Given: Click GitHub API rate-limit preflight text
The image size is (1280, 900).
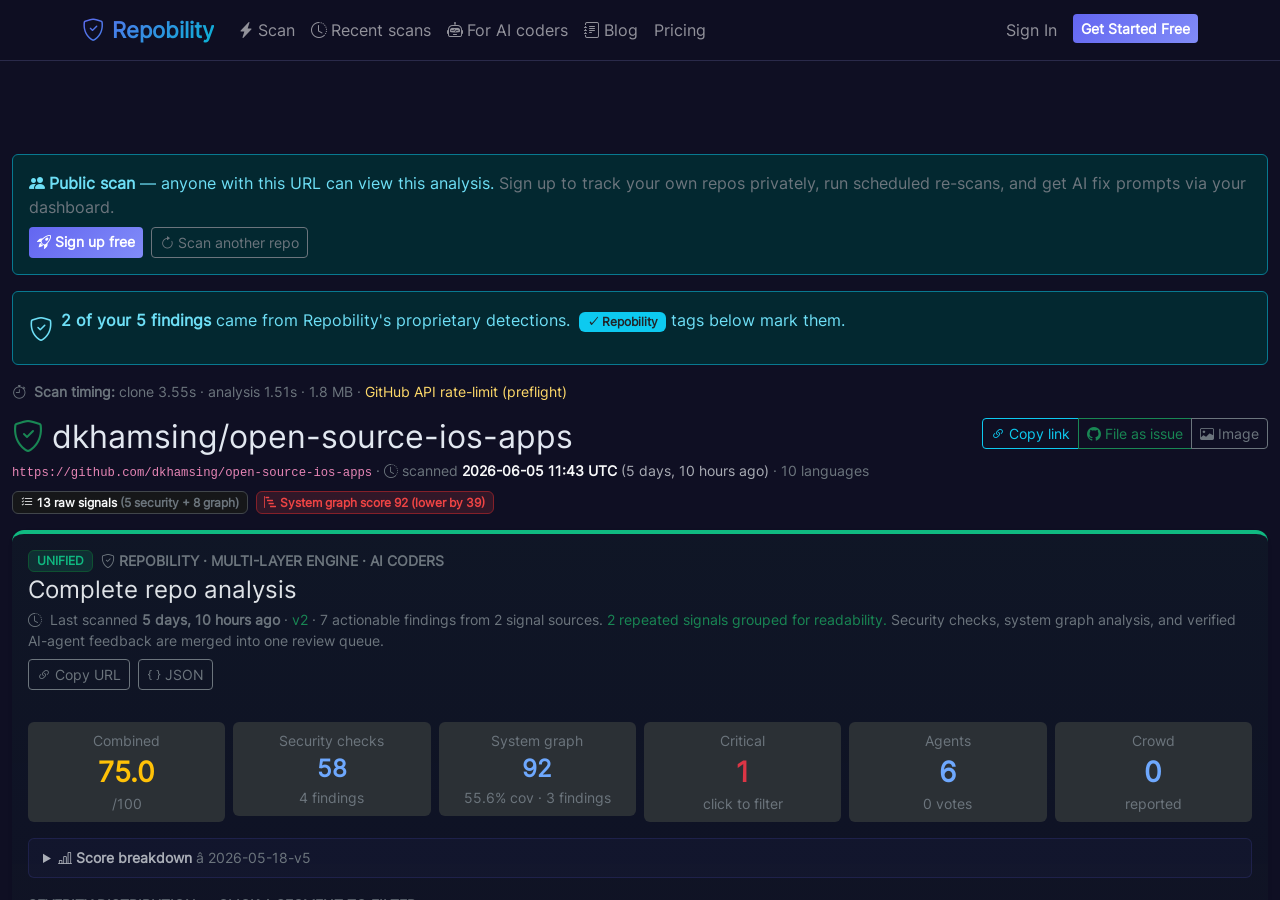Looking at the screenshot, I should (x=466, y=392).
